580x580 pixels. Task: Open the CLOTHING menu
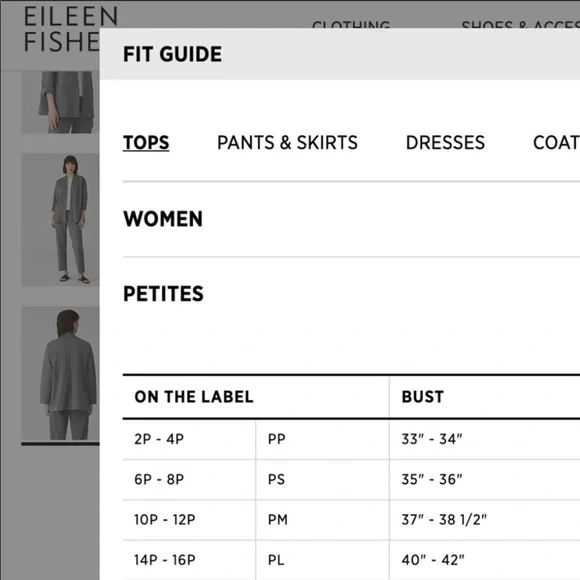(x=351, y=24)
